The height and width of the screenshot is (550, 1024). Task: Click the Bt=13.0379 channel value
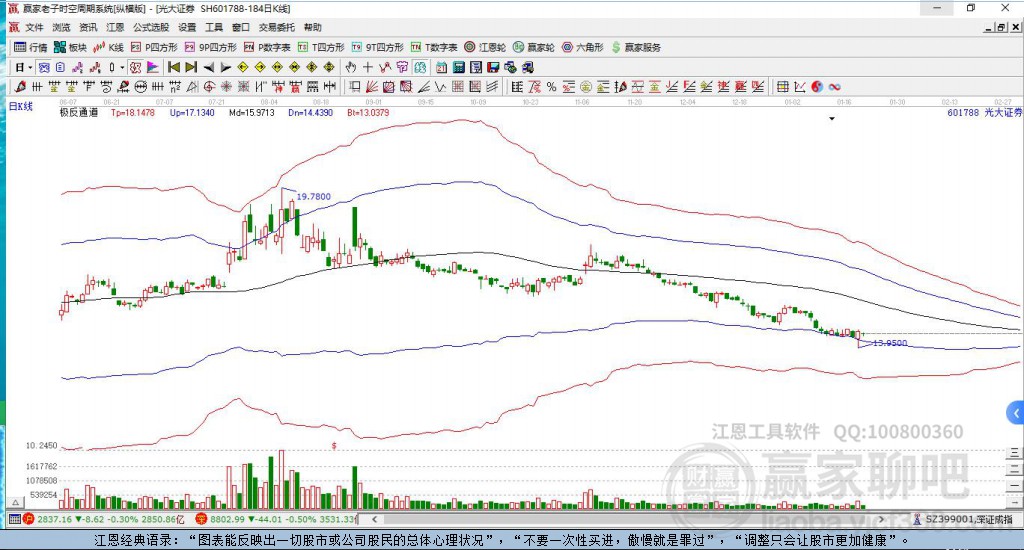[368, 112]
